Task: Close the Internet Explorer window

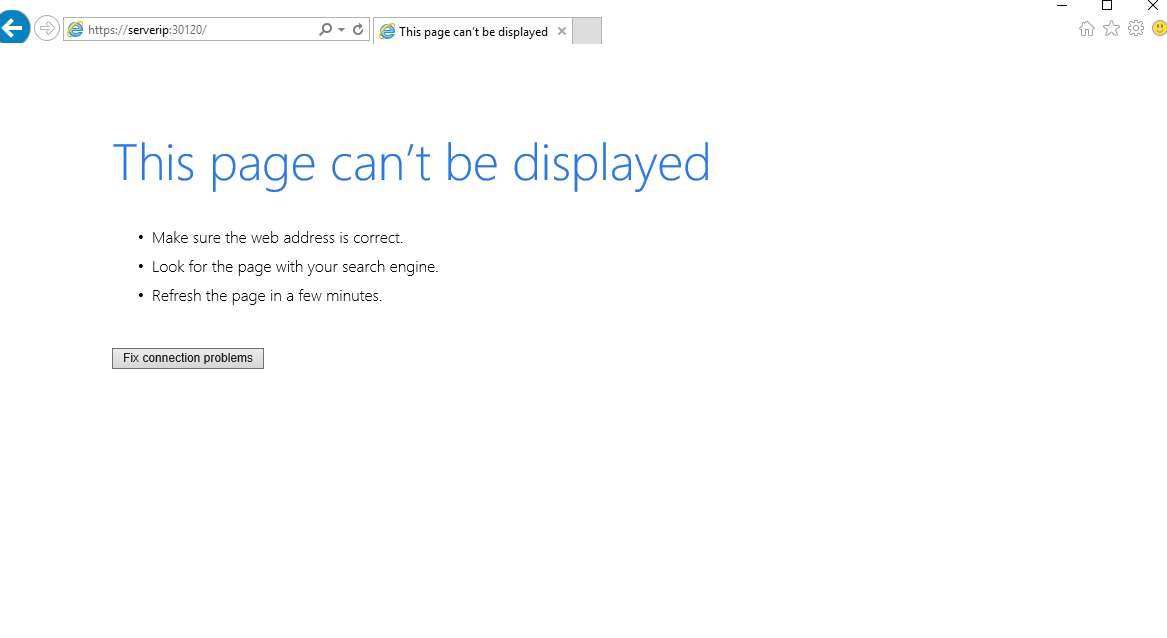Action: coord(1152,6)
